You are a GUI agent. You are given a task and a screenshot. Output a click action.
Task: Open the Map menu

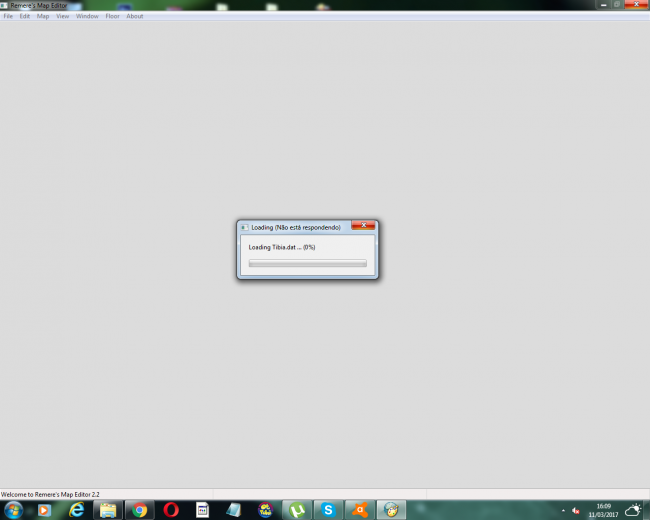43,16
